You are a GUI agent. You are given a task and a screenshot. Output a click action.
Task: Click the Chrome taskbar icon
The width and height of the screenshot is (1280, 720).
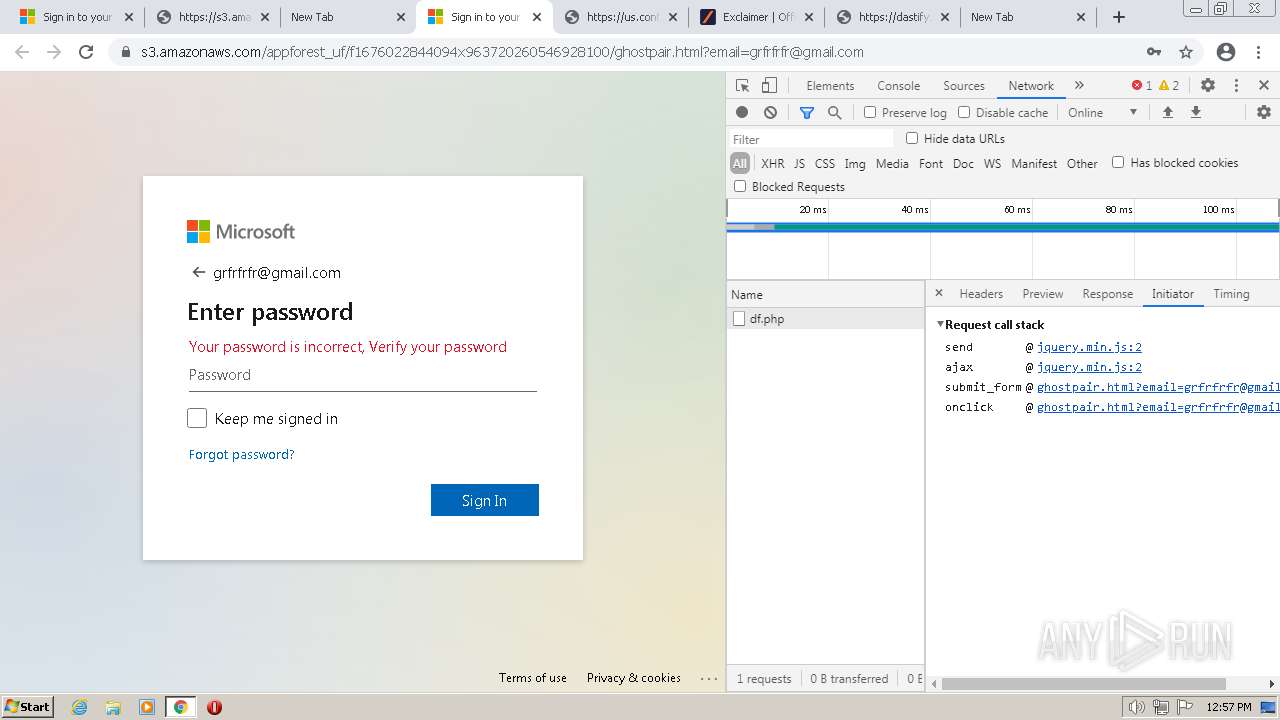(x=181, y=707)
